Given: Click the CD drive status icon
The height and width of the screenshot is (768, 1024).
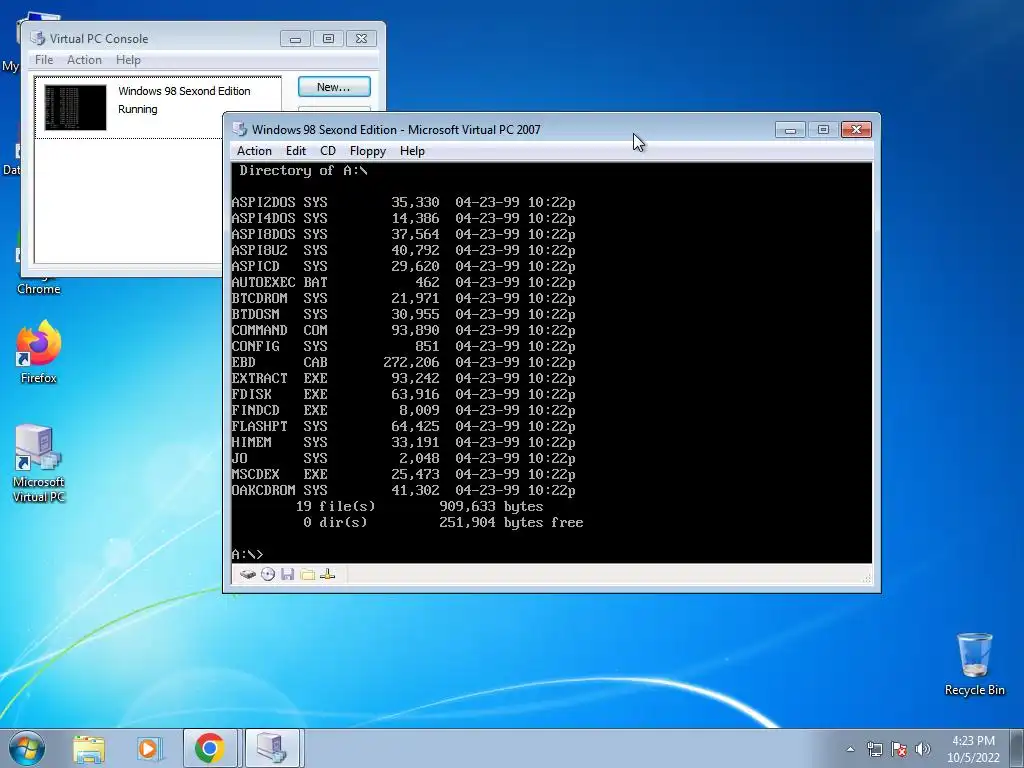Looking at the screenshot, I should tap(268, 575).
